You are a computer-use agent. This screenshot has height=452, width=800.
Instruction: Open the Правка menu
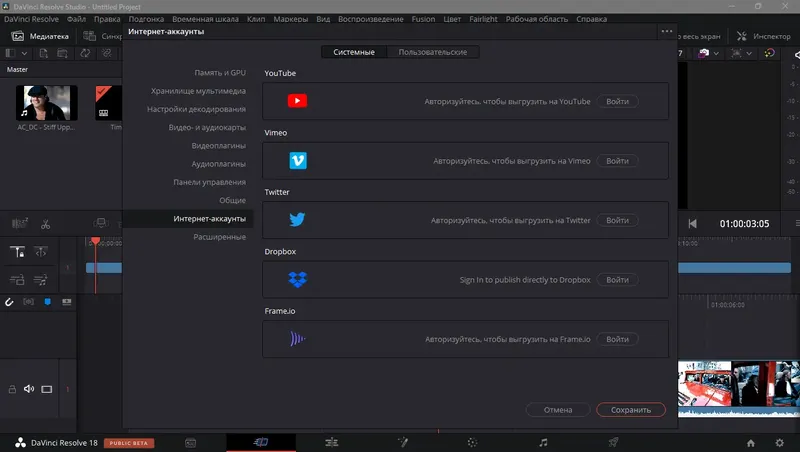(107, 19)
